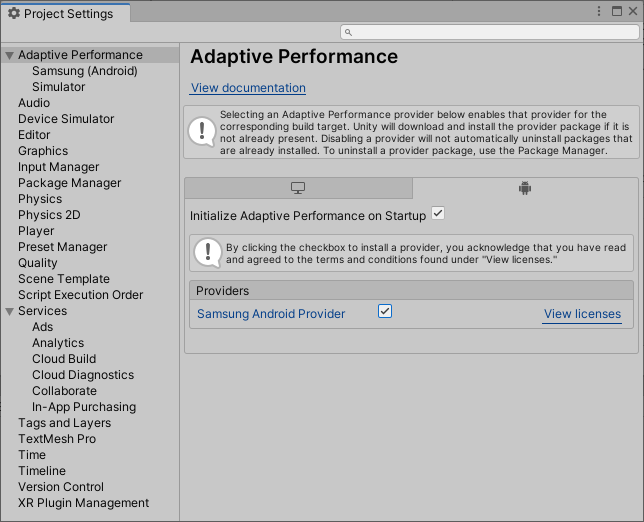Open Physics settings
The height and width of the screenshot is (522, 644).
[x=40, y=199]
